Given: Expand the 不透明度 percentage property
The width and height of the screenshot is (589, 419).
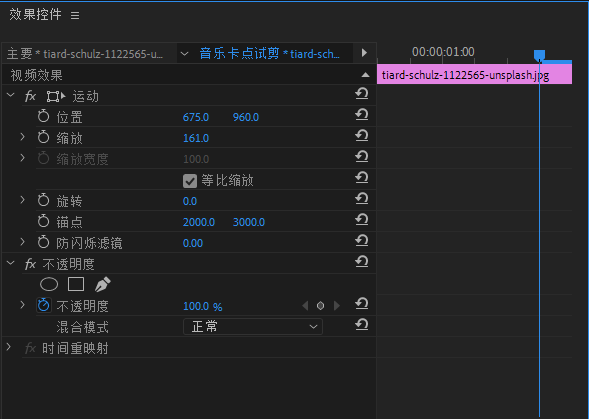Looking at the screenshot, I should pos(23,305).
